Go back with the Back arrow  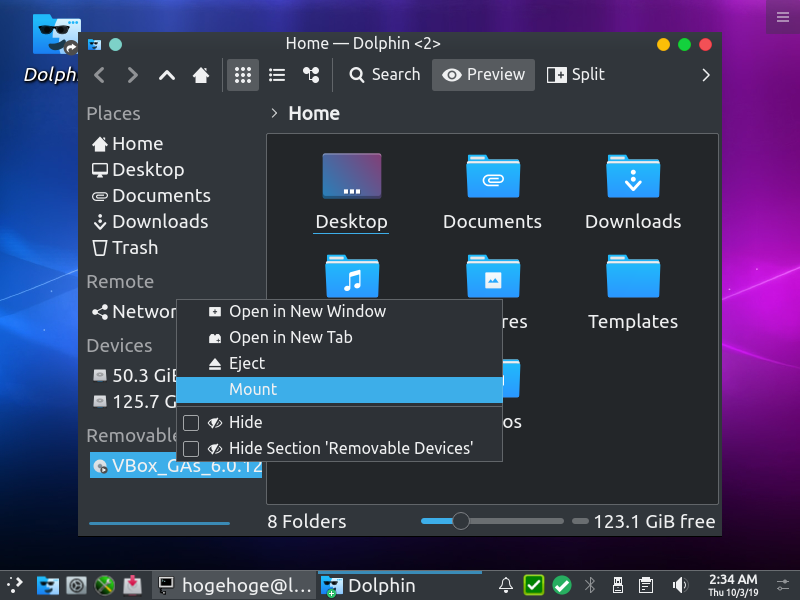(99, 75)
